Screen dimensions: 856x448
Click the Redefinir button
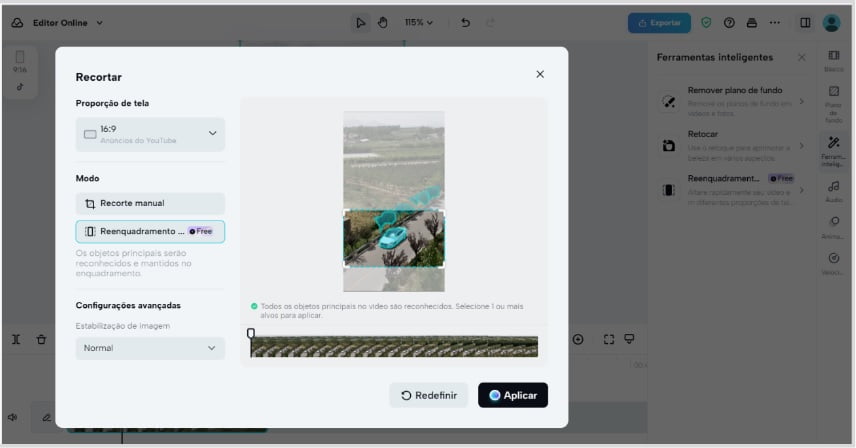coord(429,395)
